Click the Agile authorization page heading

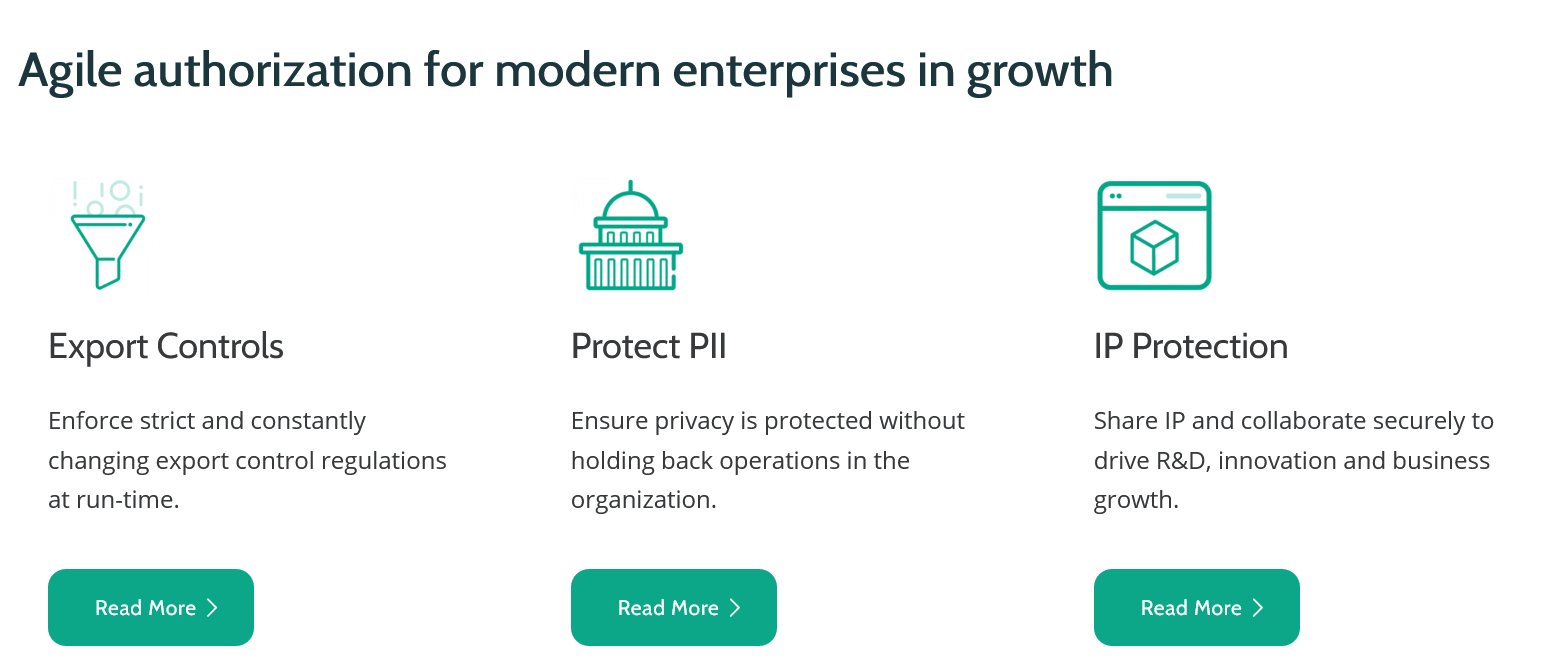pyautogui.click(x=565, y=70)
